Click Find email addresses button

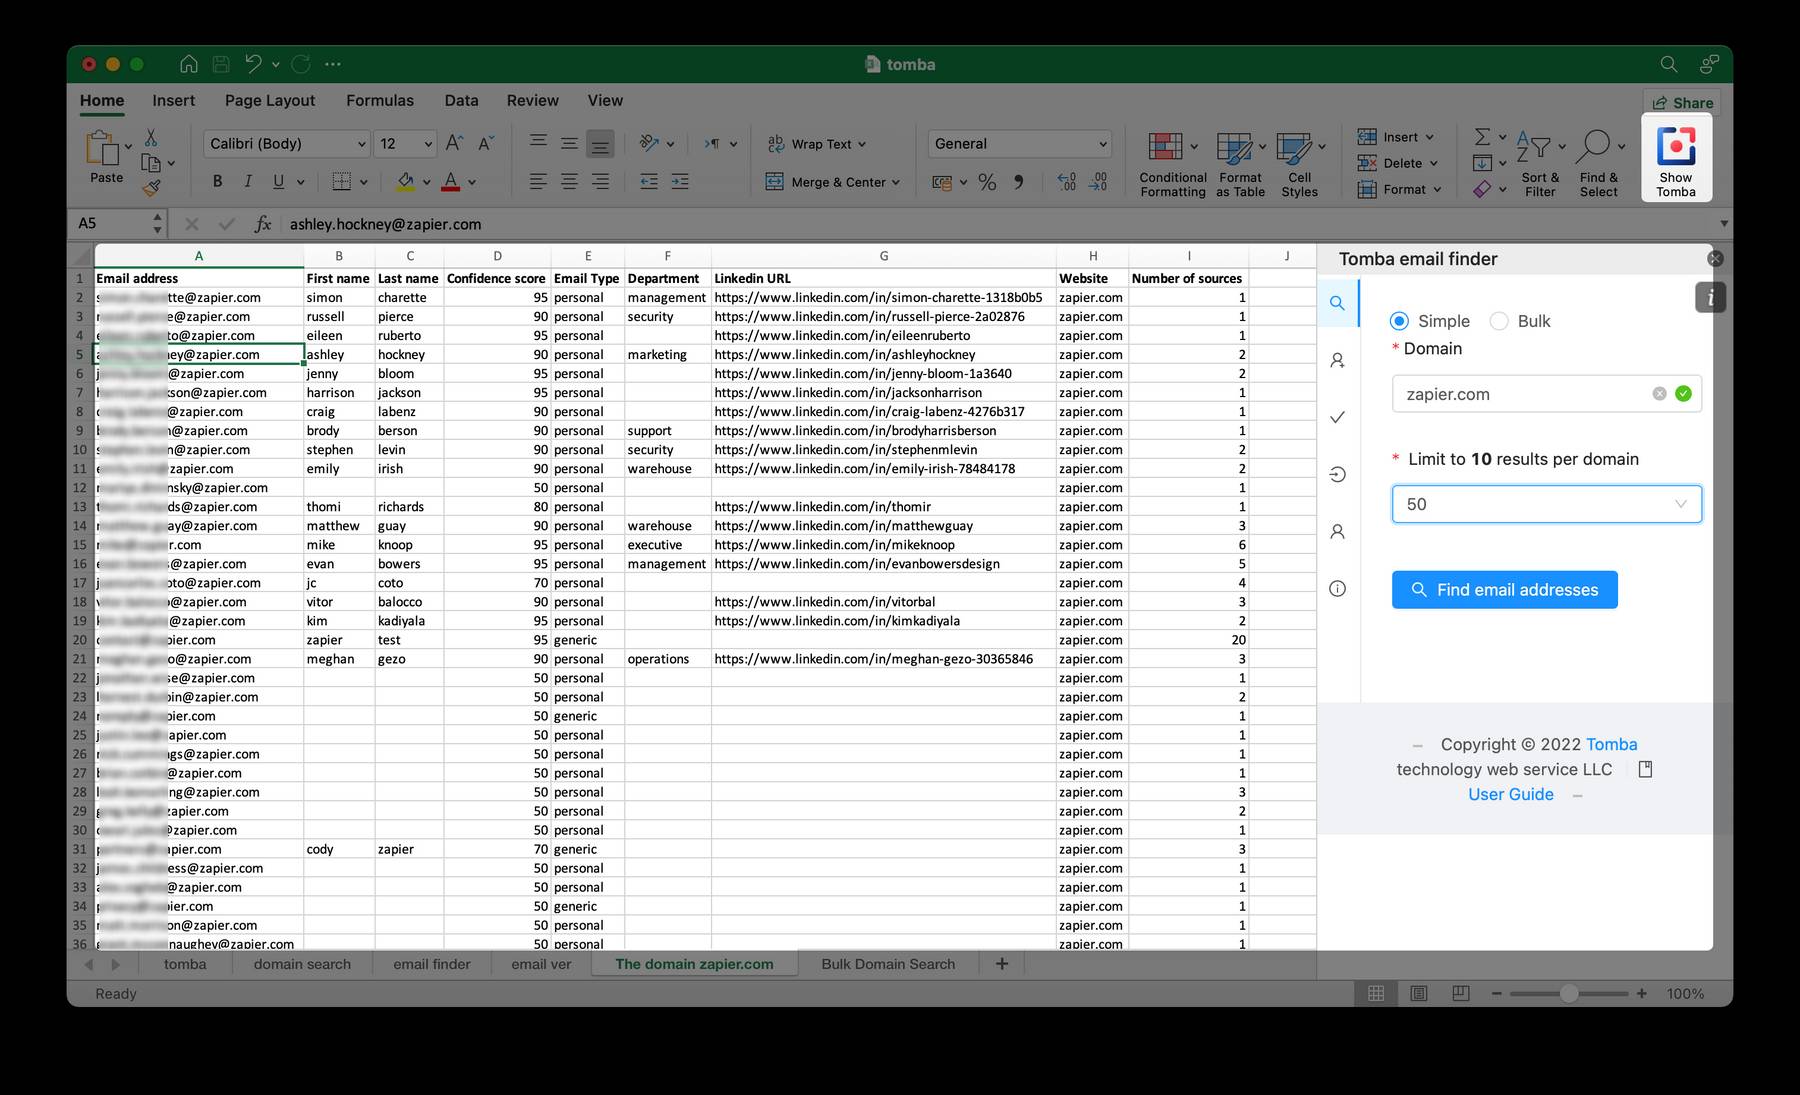tap(1504, 590)
